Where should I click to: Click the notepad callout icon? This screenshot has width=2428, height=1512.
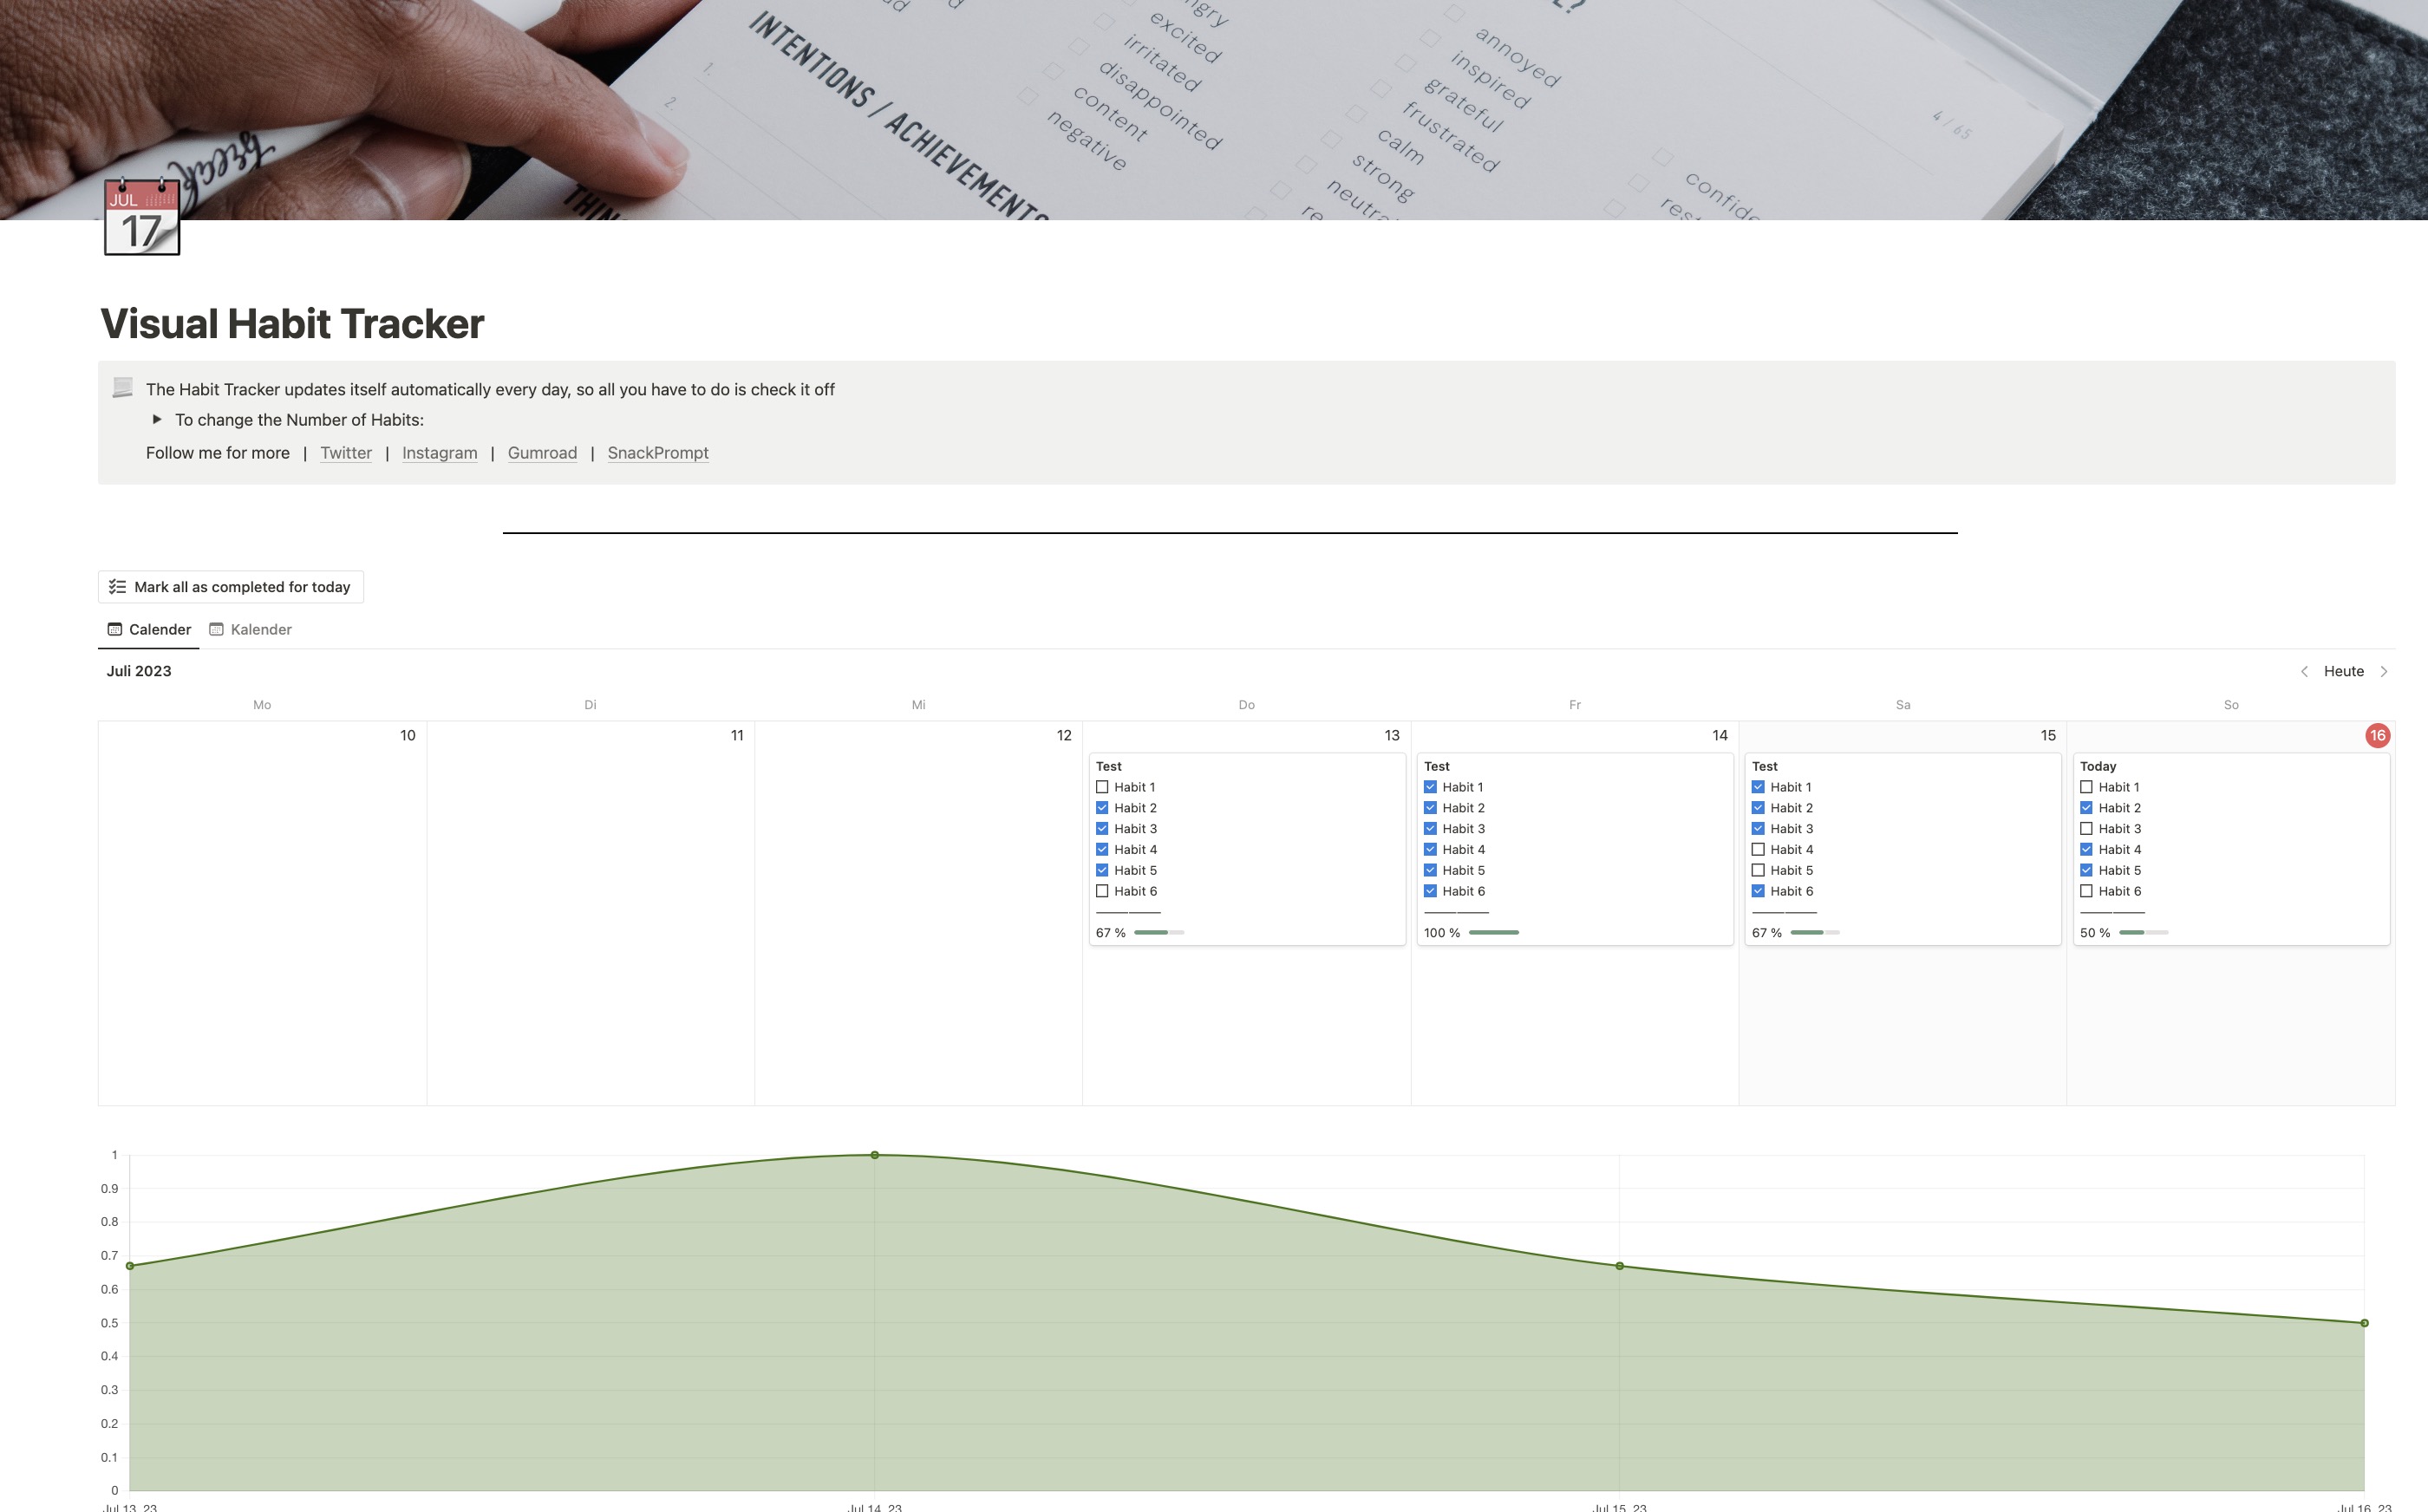(123, 388)
